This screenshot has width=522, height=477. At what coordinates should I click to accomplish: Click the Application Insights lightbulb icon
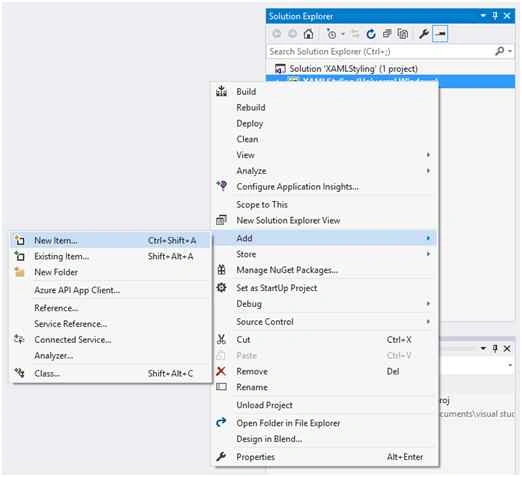click(222, 186)
